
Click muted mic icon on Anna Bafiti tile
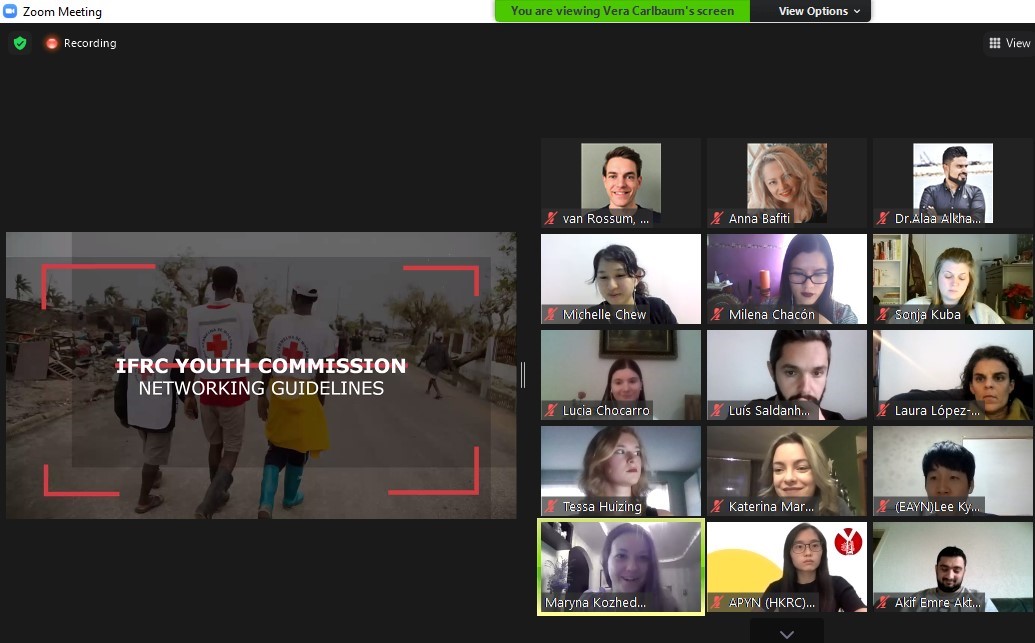coord(718,219)
